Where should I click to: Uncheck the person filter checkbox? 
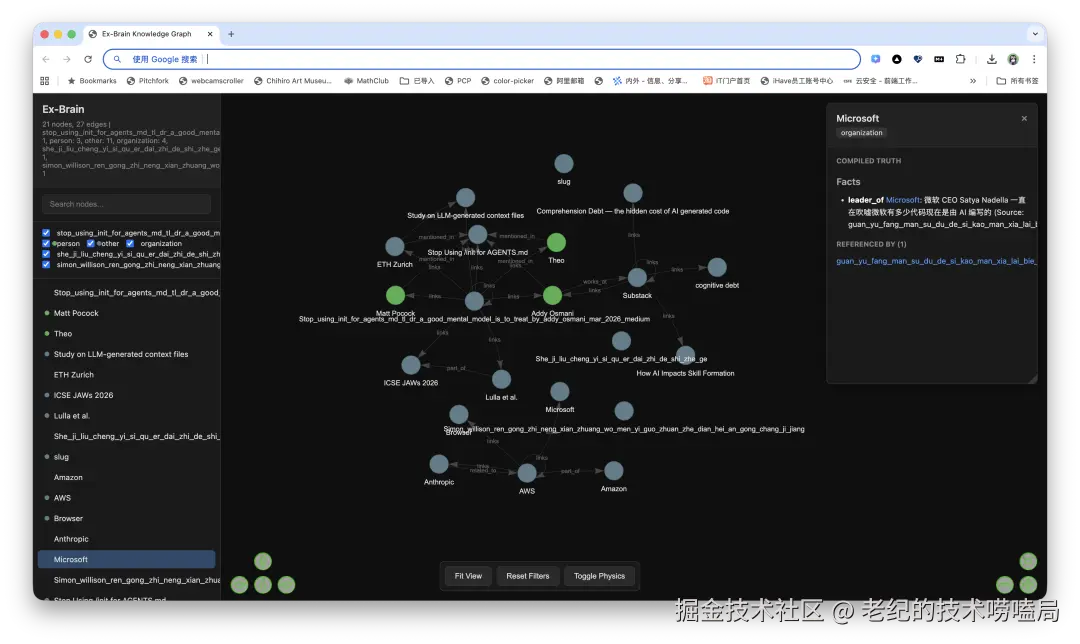(46, 243)
